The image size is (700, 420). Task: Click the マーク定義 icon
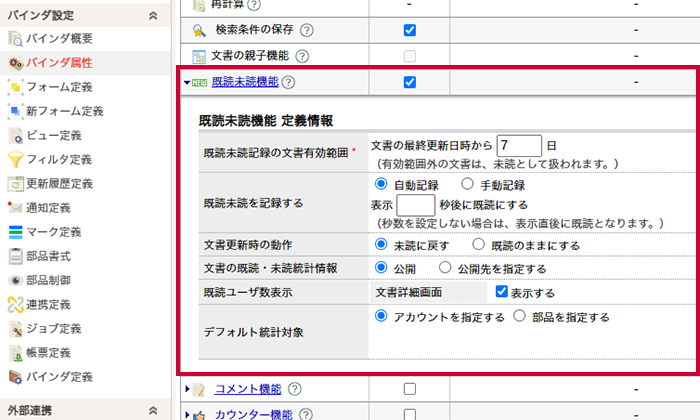tap(15, 232)
